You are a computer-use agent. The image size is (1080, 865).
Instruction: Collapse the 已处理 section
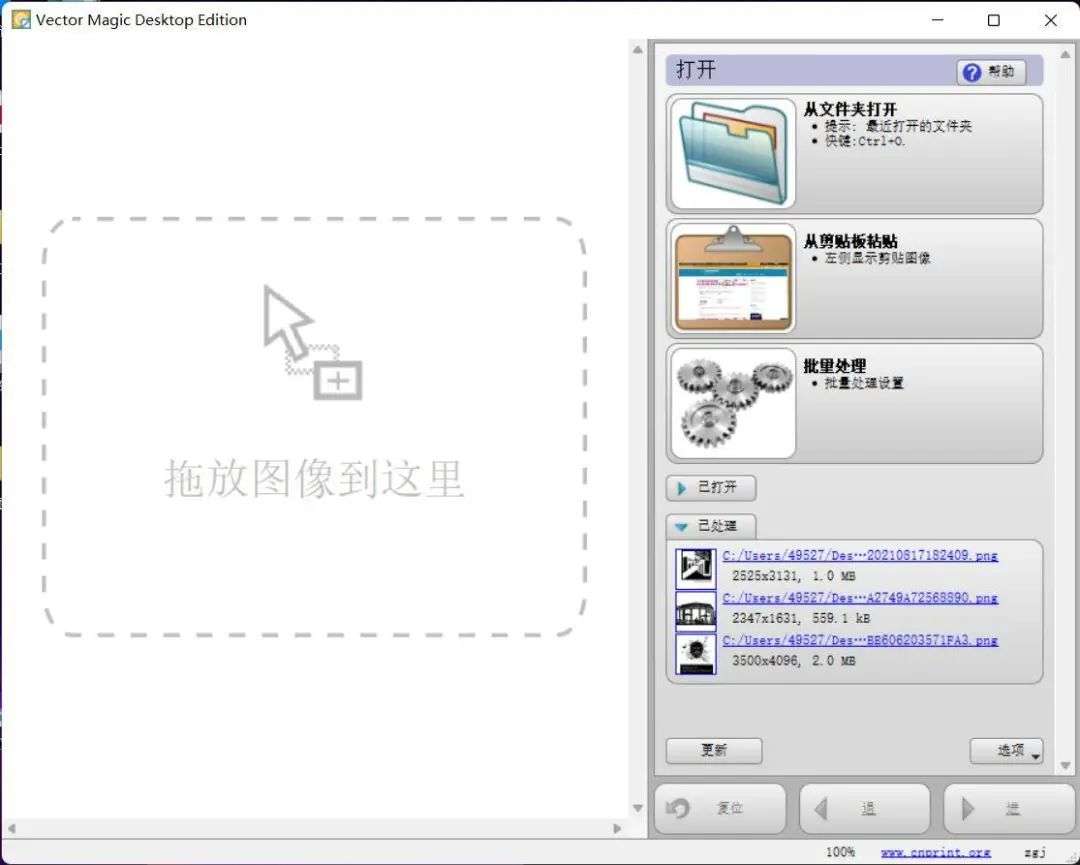tap(711, 526)
